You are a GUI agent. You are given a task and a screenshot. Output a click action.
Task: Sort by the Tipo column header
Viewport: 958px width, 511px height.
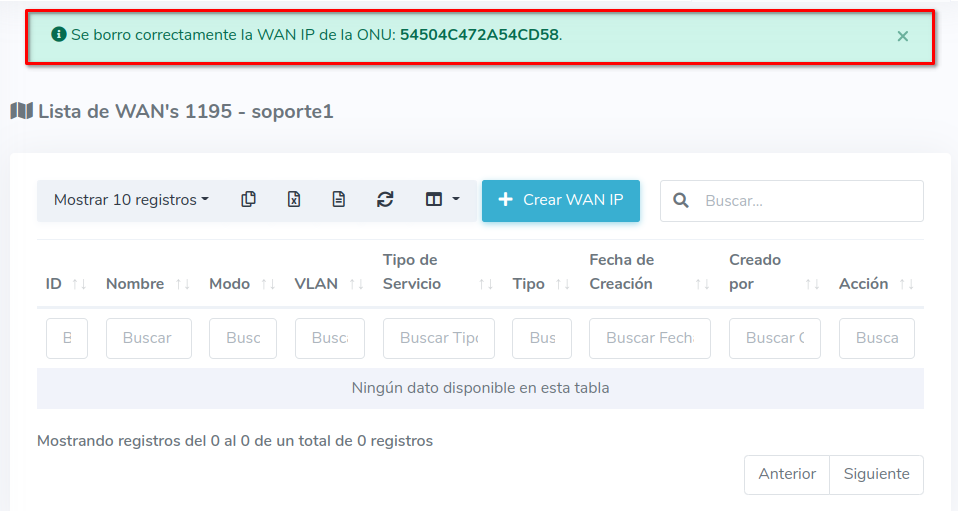click(x=541, y=284)
